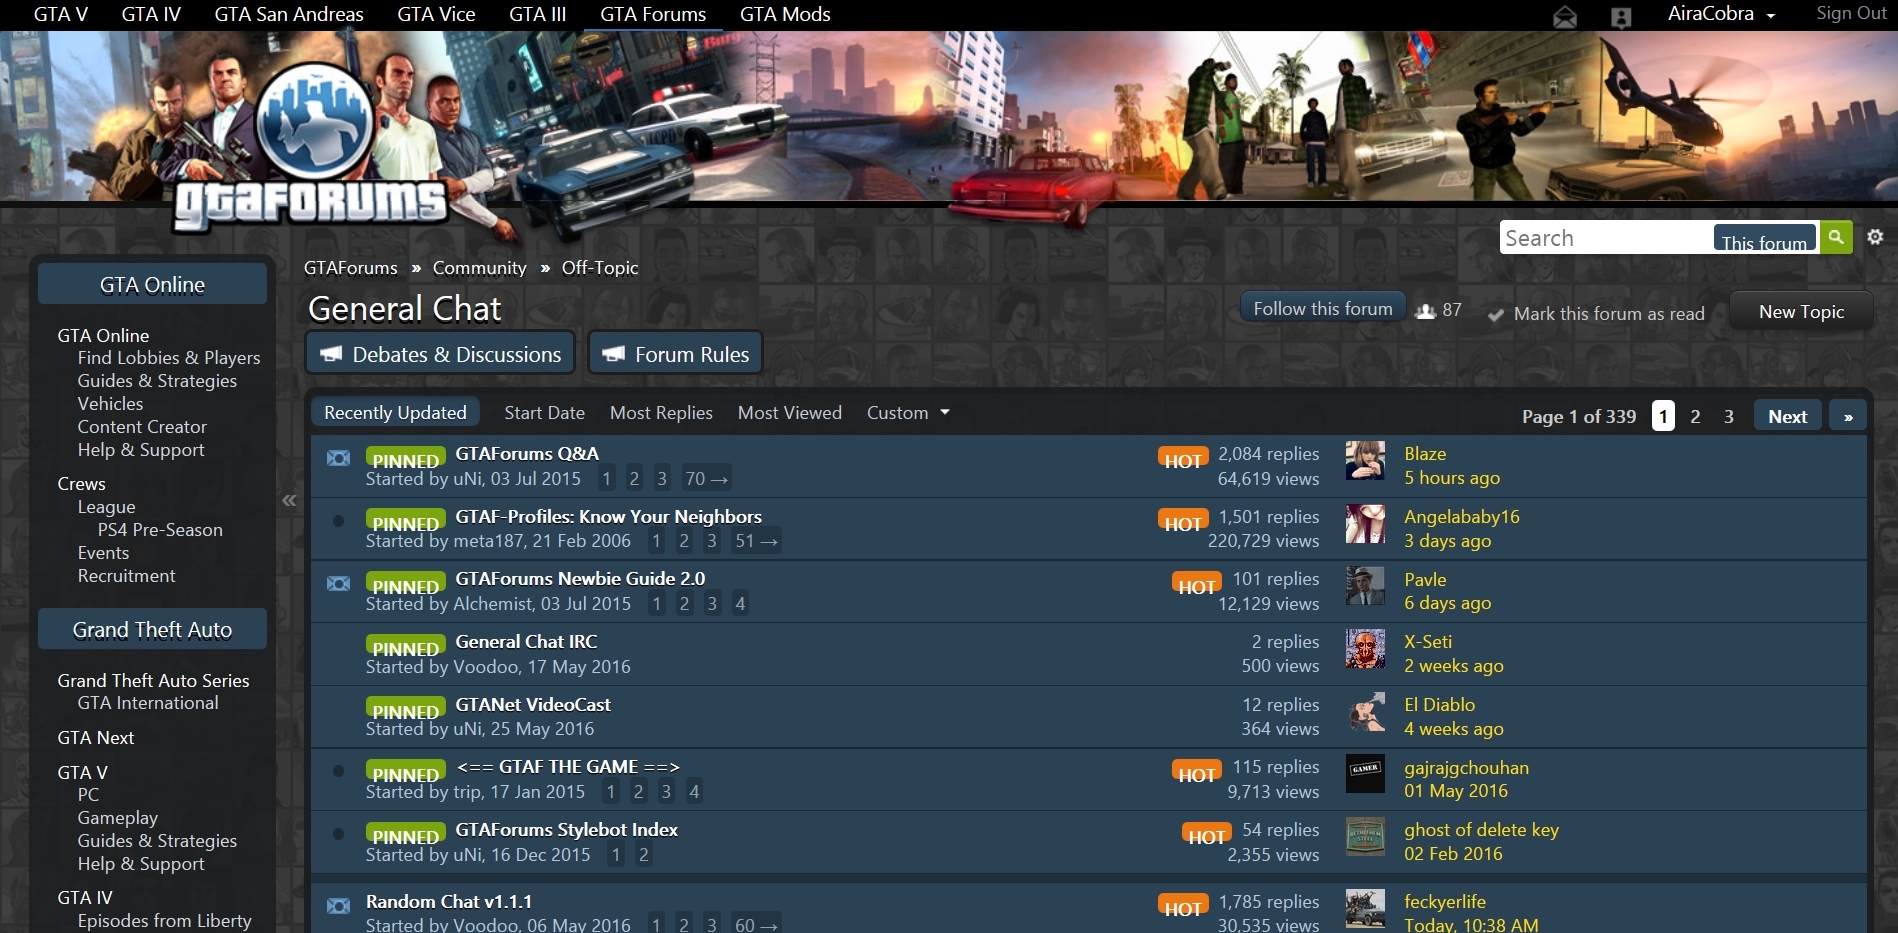This screenshot has height=933, width=1898.
Task: Open X-Seti's avatar thumbnail
Action: click(1365, 649)
